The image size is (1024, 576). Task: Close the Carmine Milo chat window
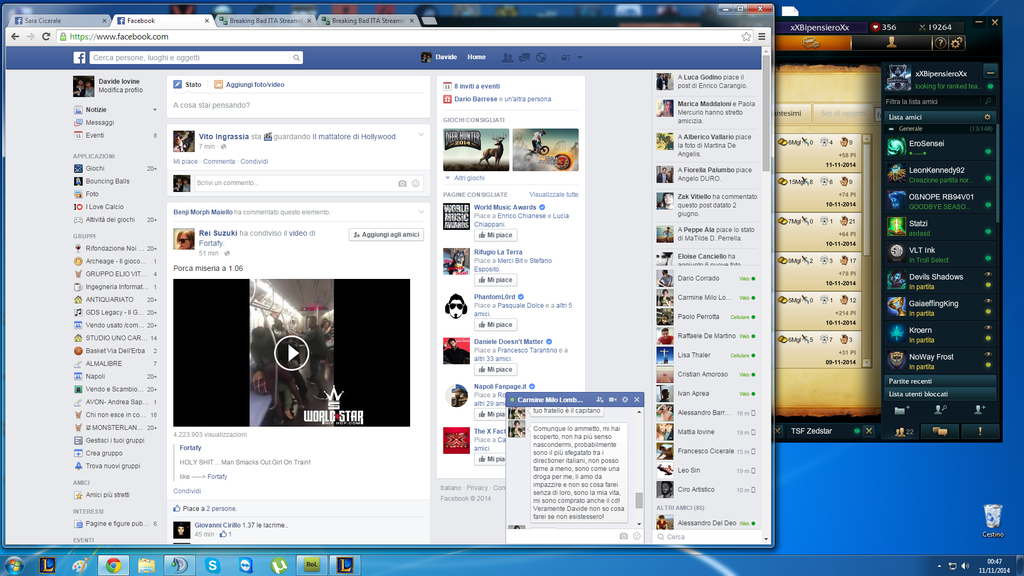(637, 400)
